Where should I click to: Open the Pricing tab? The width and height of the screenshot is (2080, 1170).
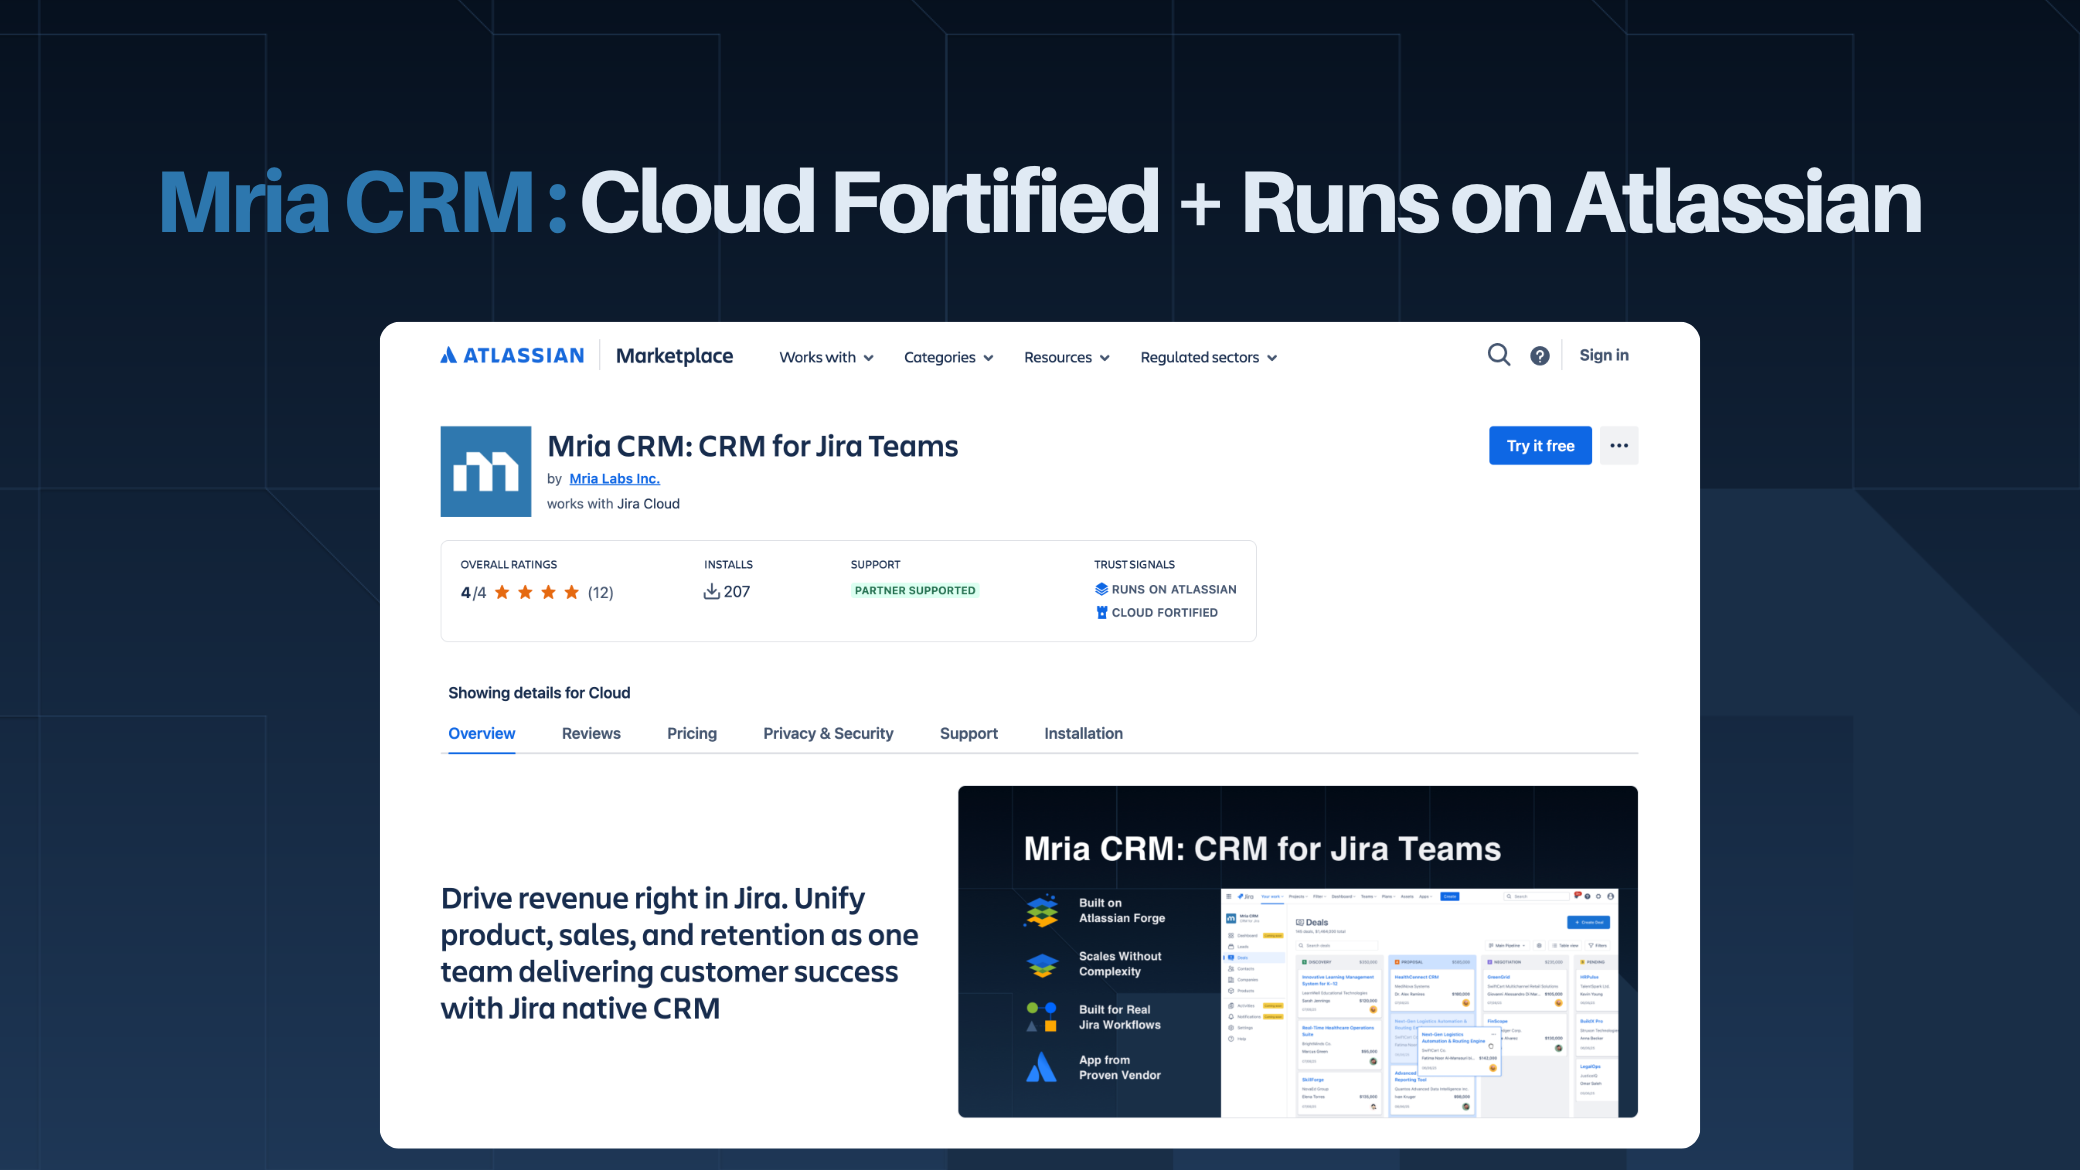[692, 734]
